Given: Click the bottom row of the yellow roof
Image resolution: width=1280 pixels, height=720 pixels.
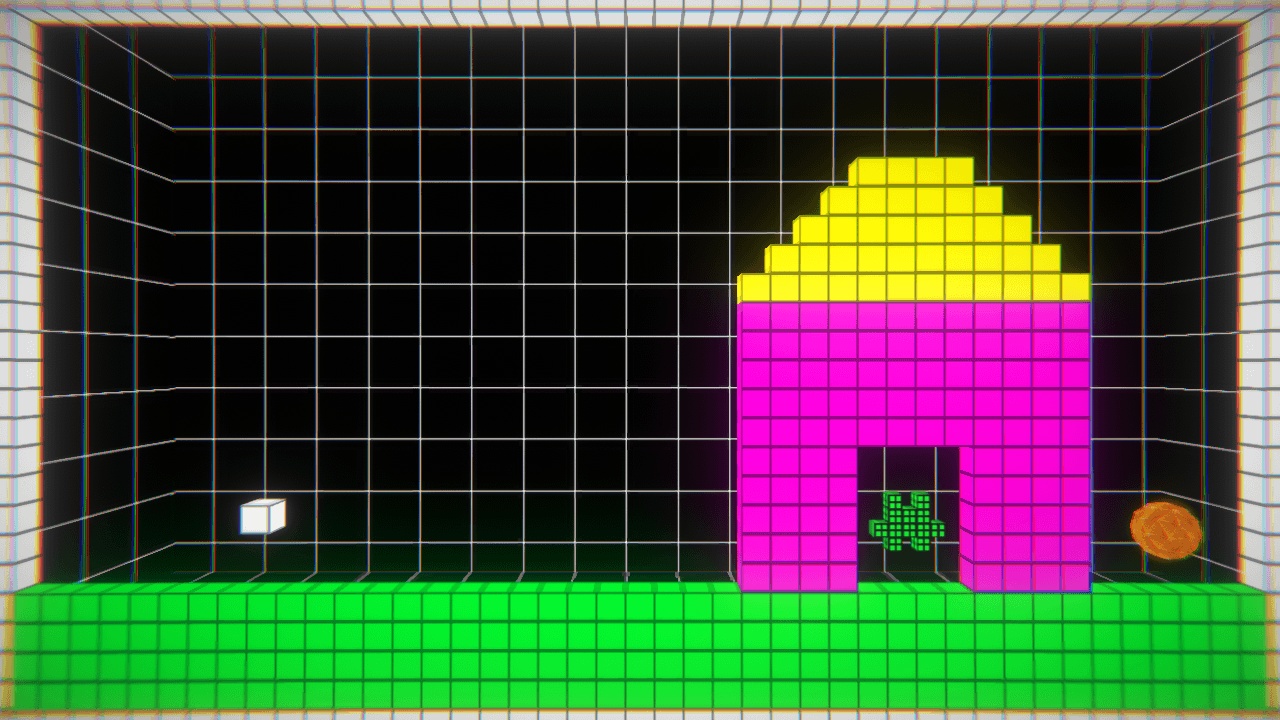Looking at the screenshot, I should click(x=912, y=288).
